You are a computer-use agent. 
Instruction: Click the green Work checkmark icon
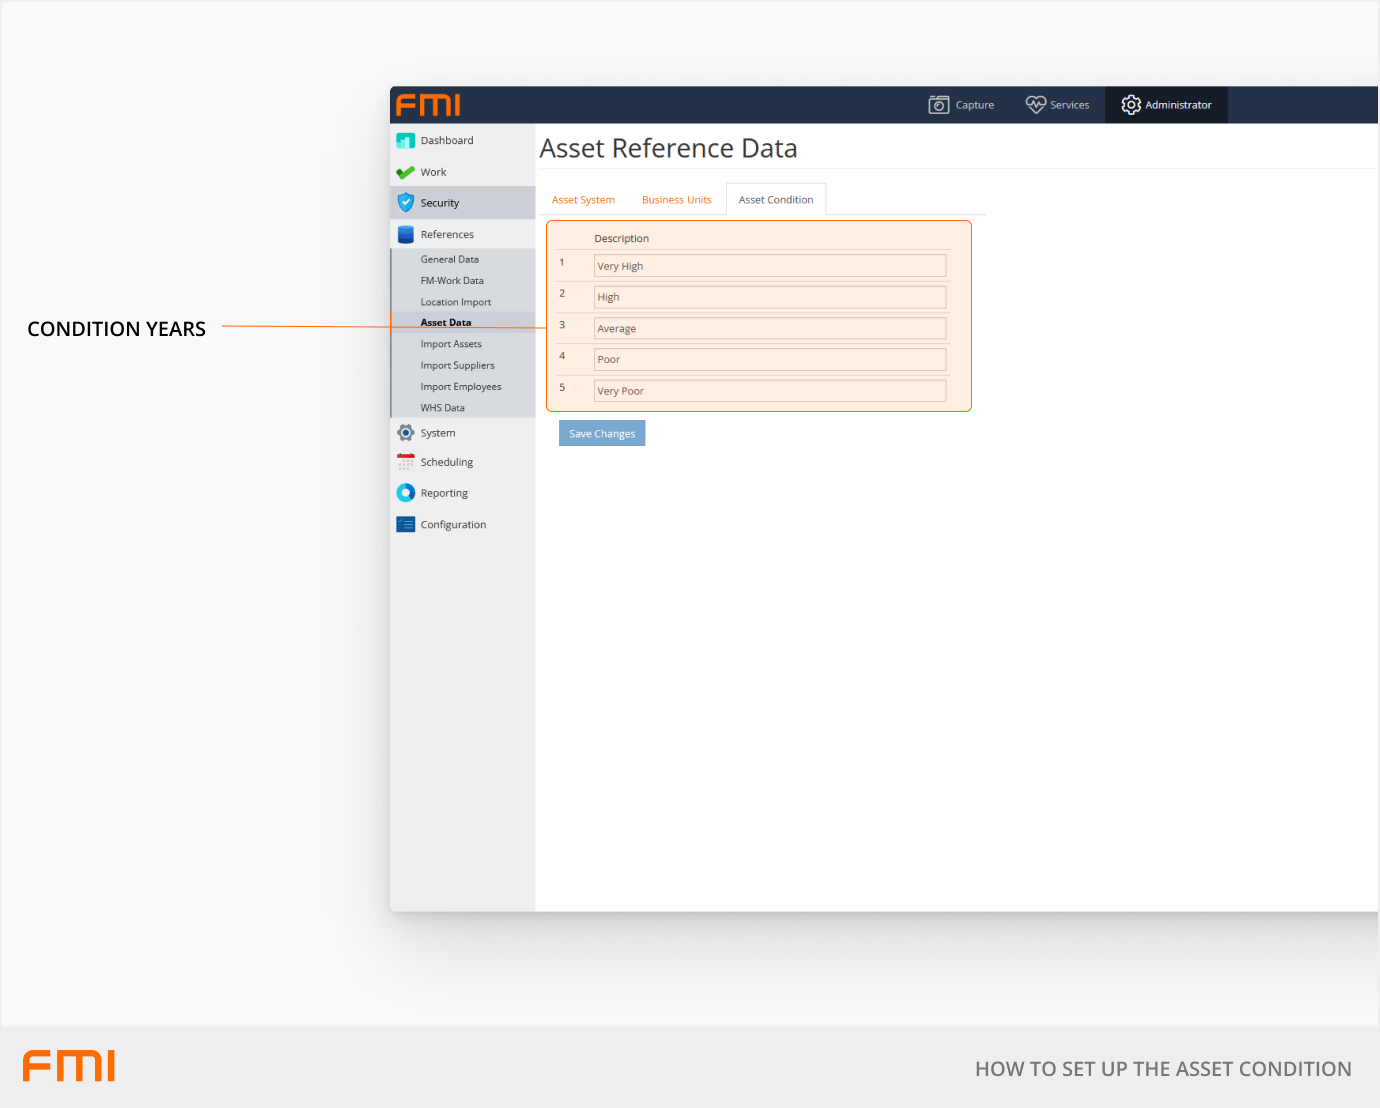click(405, 172)
